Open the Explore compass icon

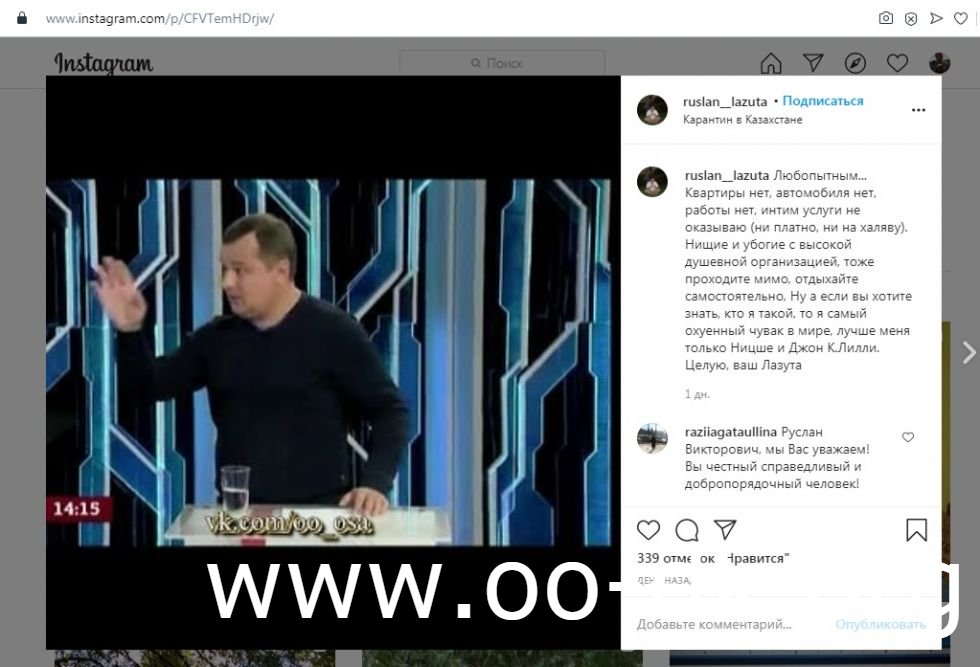click(855, 63)
